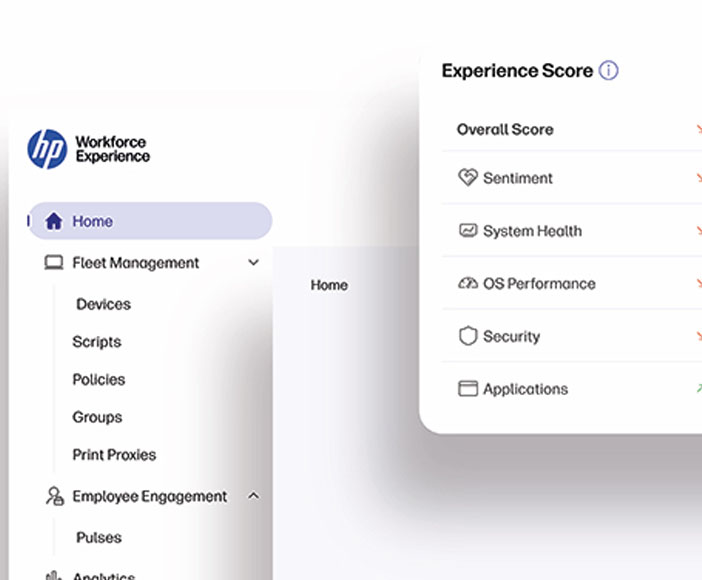Viewport: 702px width, 580px height.
Task: Click the Home breadcrumb link
Action: [x=329, y=285]
